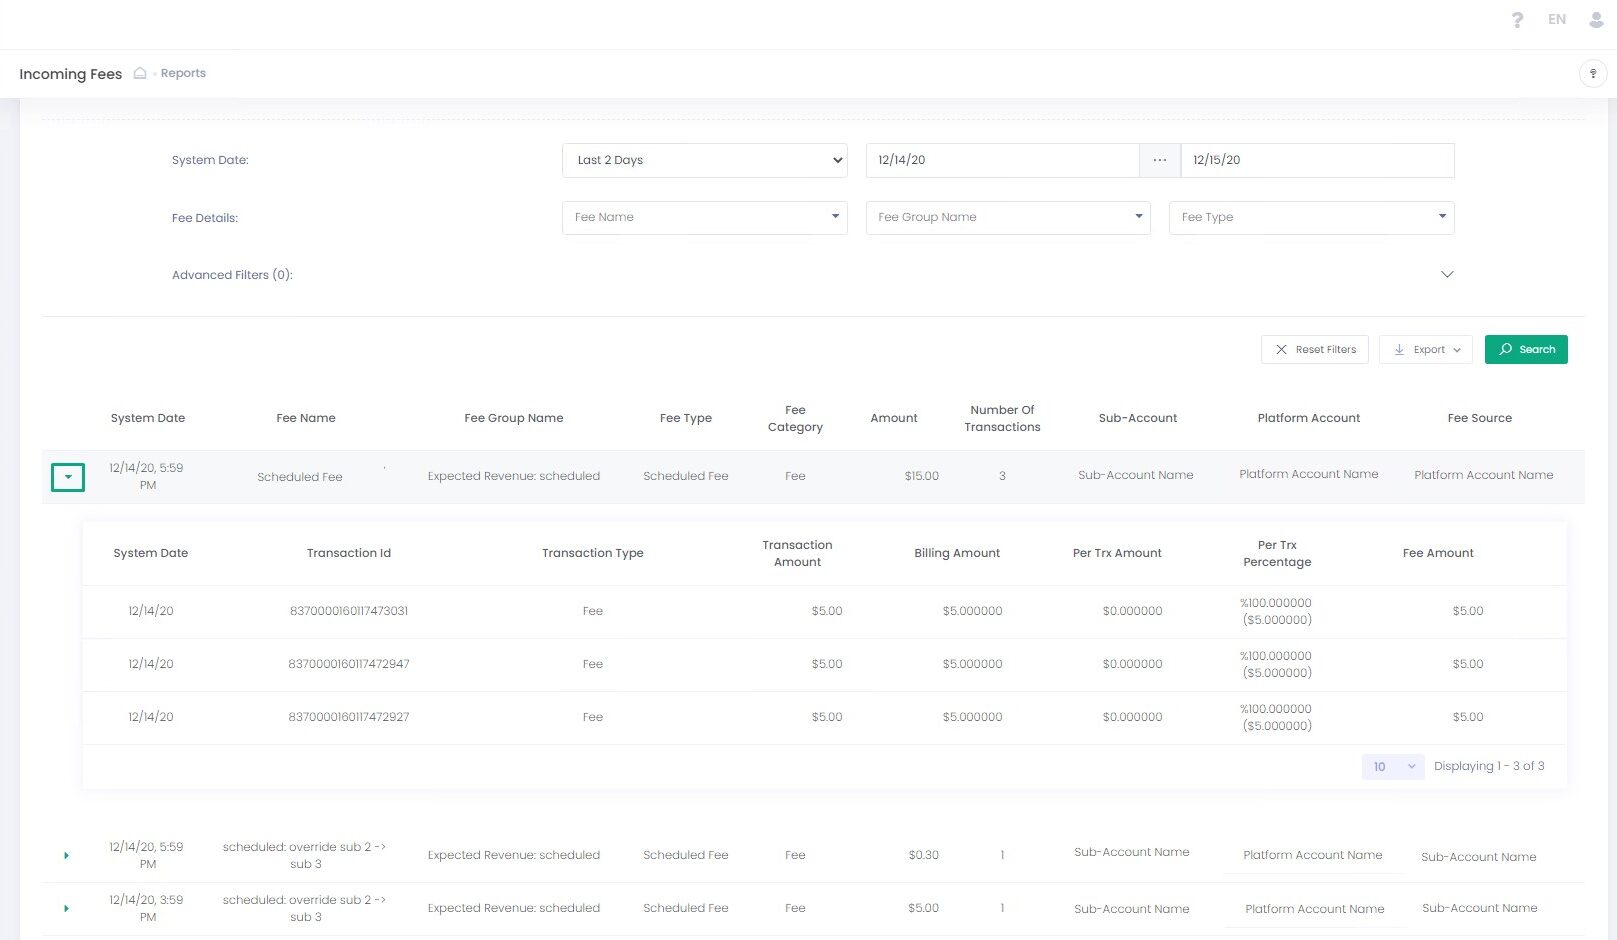This screenshot has height=940, width=1617.
Task: Open the date range picker ellipsis
Action: point(1159,160)
